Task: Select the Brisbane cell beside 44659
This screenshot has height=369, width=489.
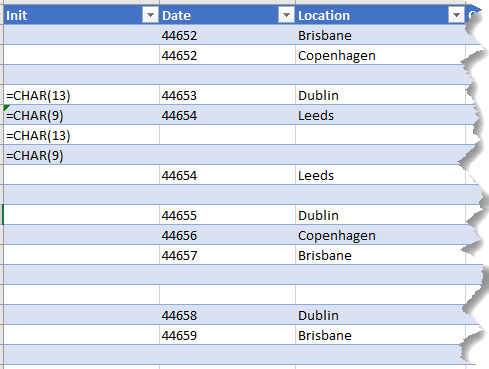Action: pyautogui.click(x=380, y=335)
